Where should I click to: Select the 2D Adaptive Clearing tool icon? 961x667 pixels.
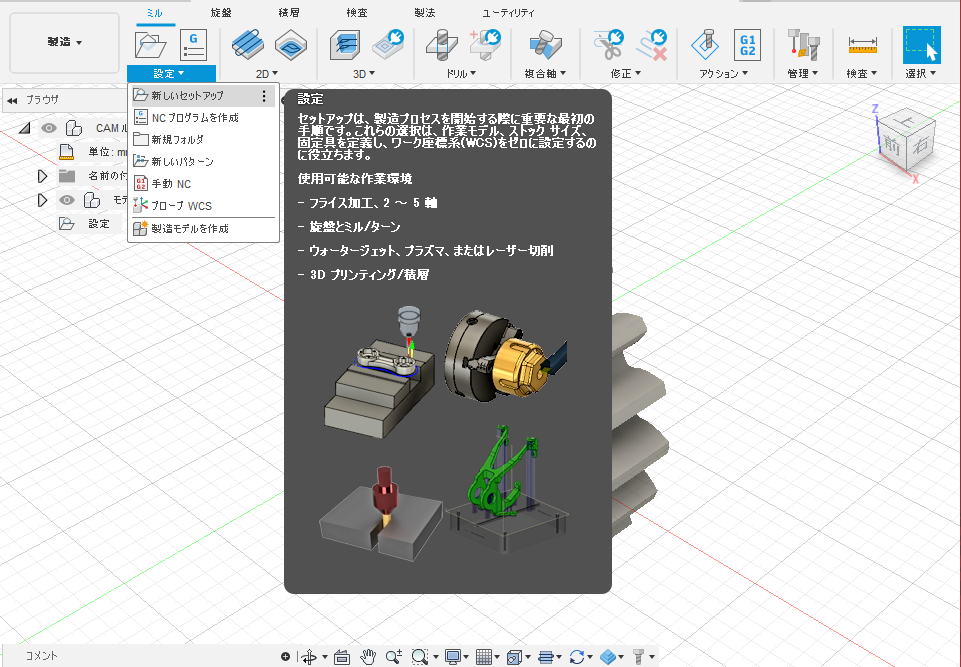click(248, 45)
